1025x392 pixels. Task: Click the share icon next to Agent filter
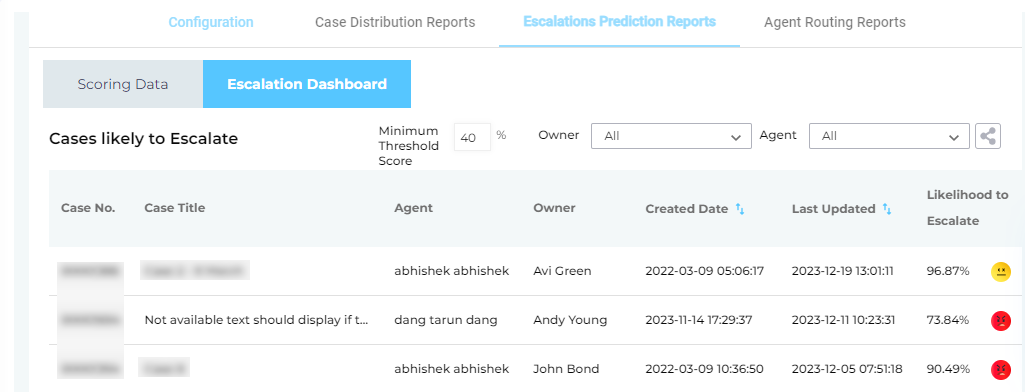tap(988, 137)
